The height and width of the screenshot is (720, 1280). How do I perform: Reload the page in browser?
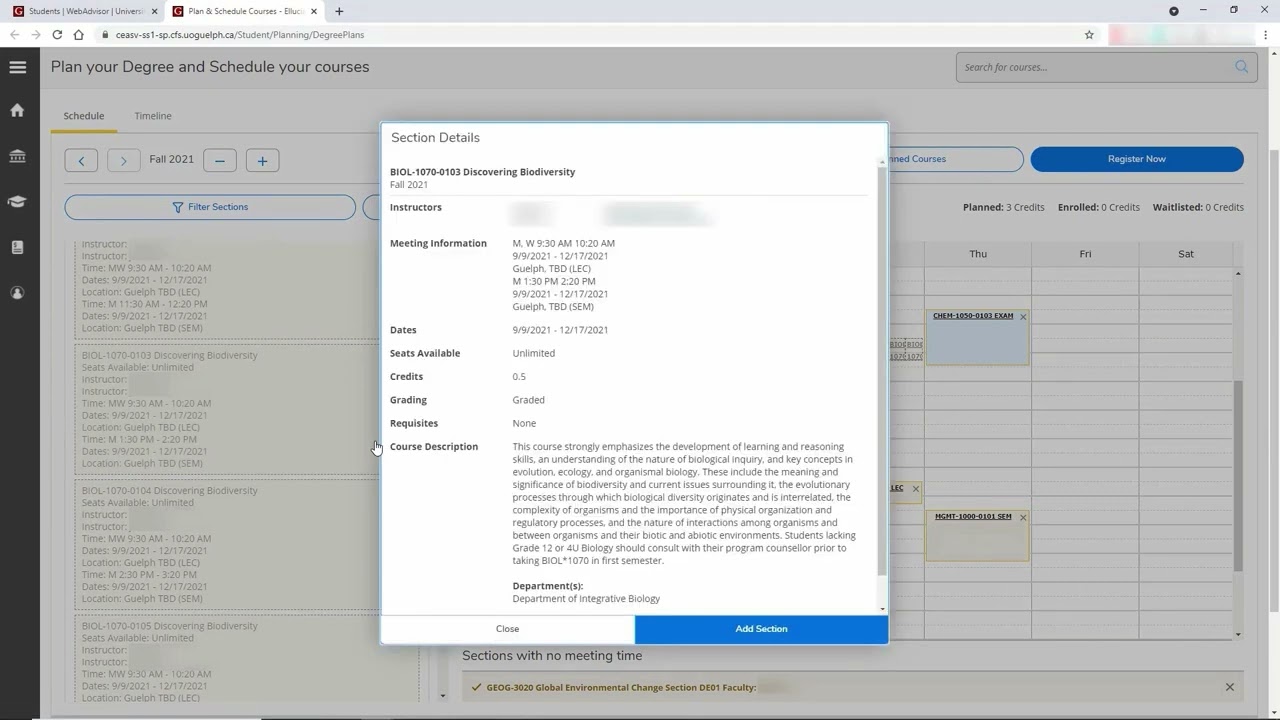click(x=57, y=34)
